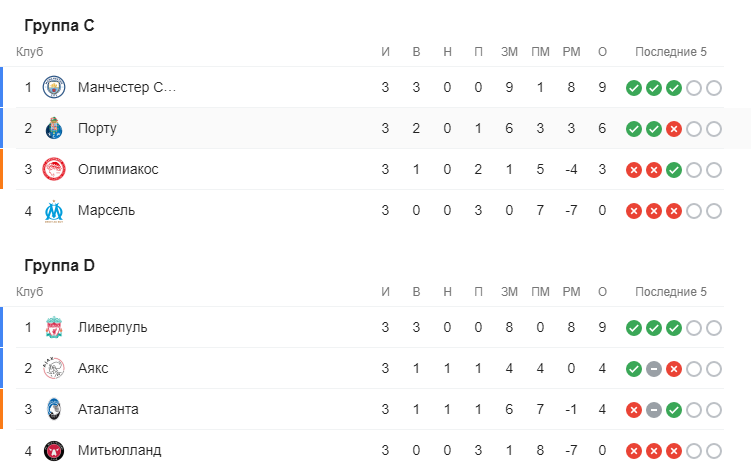The width and height of the screenshot is (751, 476).
Task: Click the Ajax club crest
Action: click(54, 369)
